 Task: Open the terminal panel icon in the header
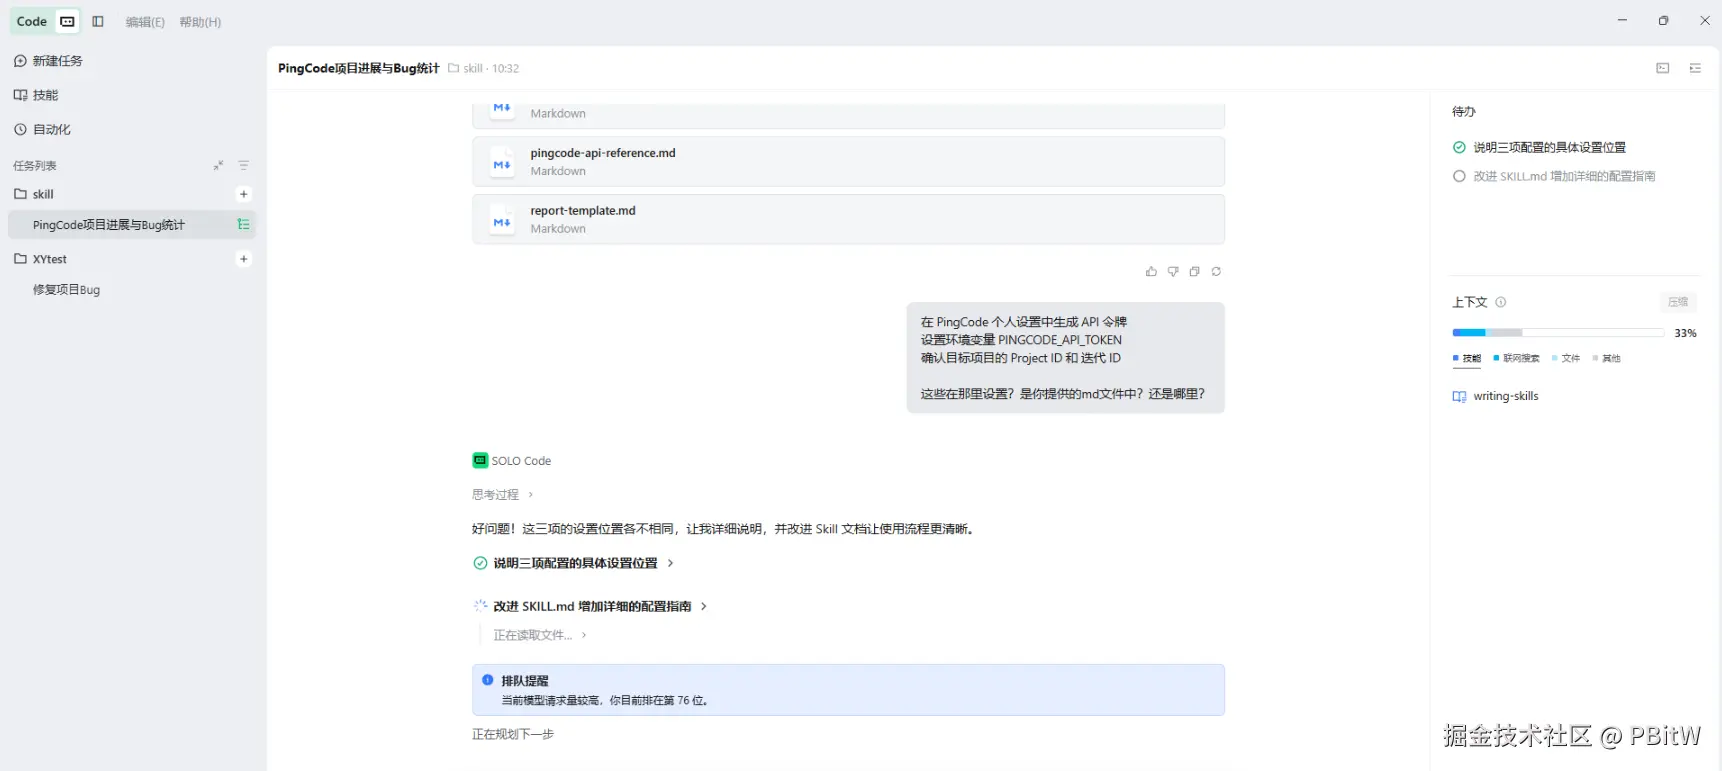1663,68
